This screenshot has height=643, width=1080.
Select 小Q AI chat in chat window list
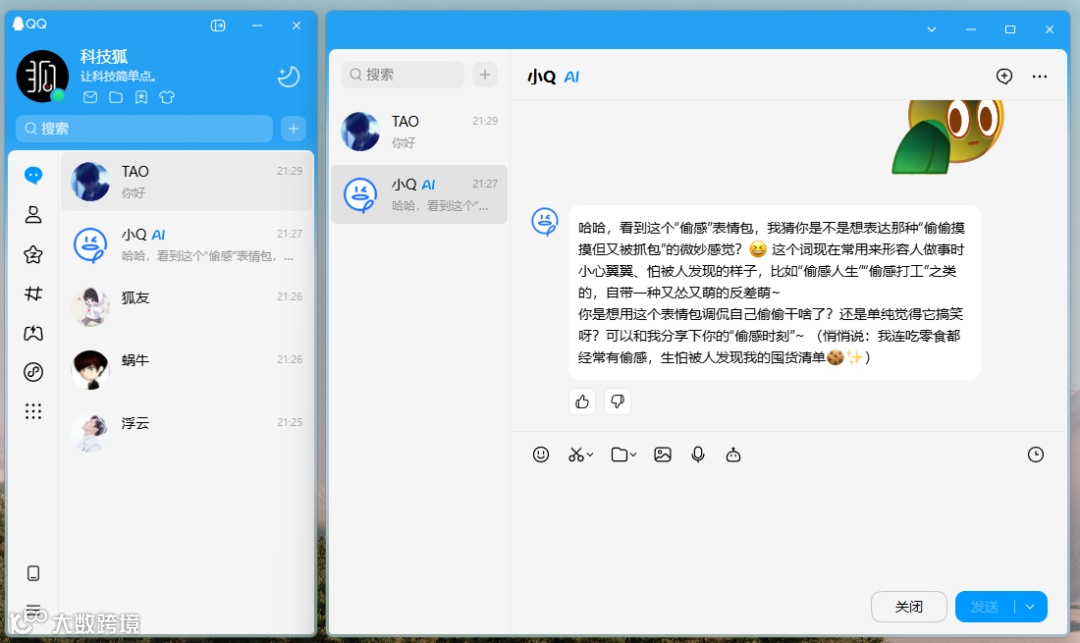419,194
